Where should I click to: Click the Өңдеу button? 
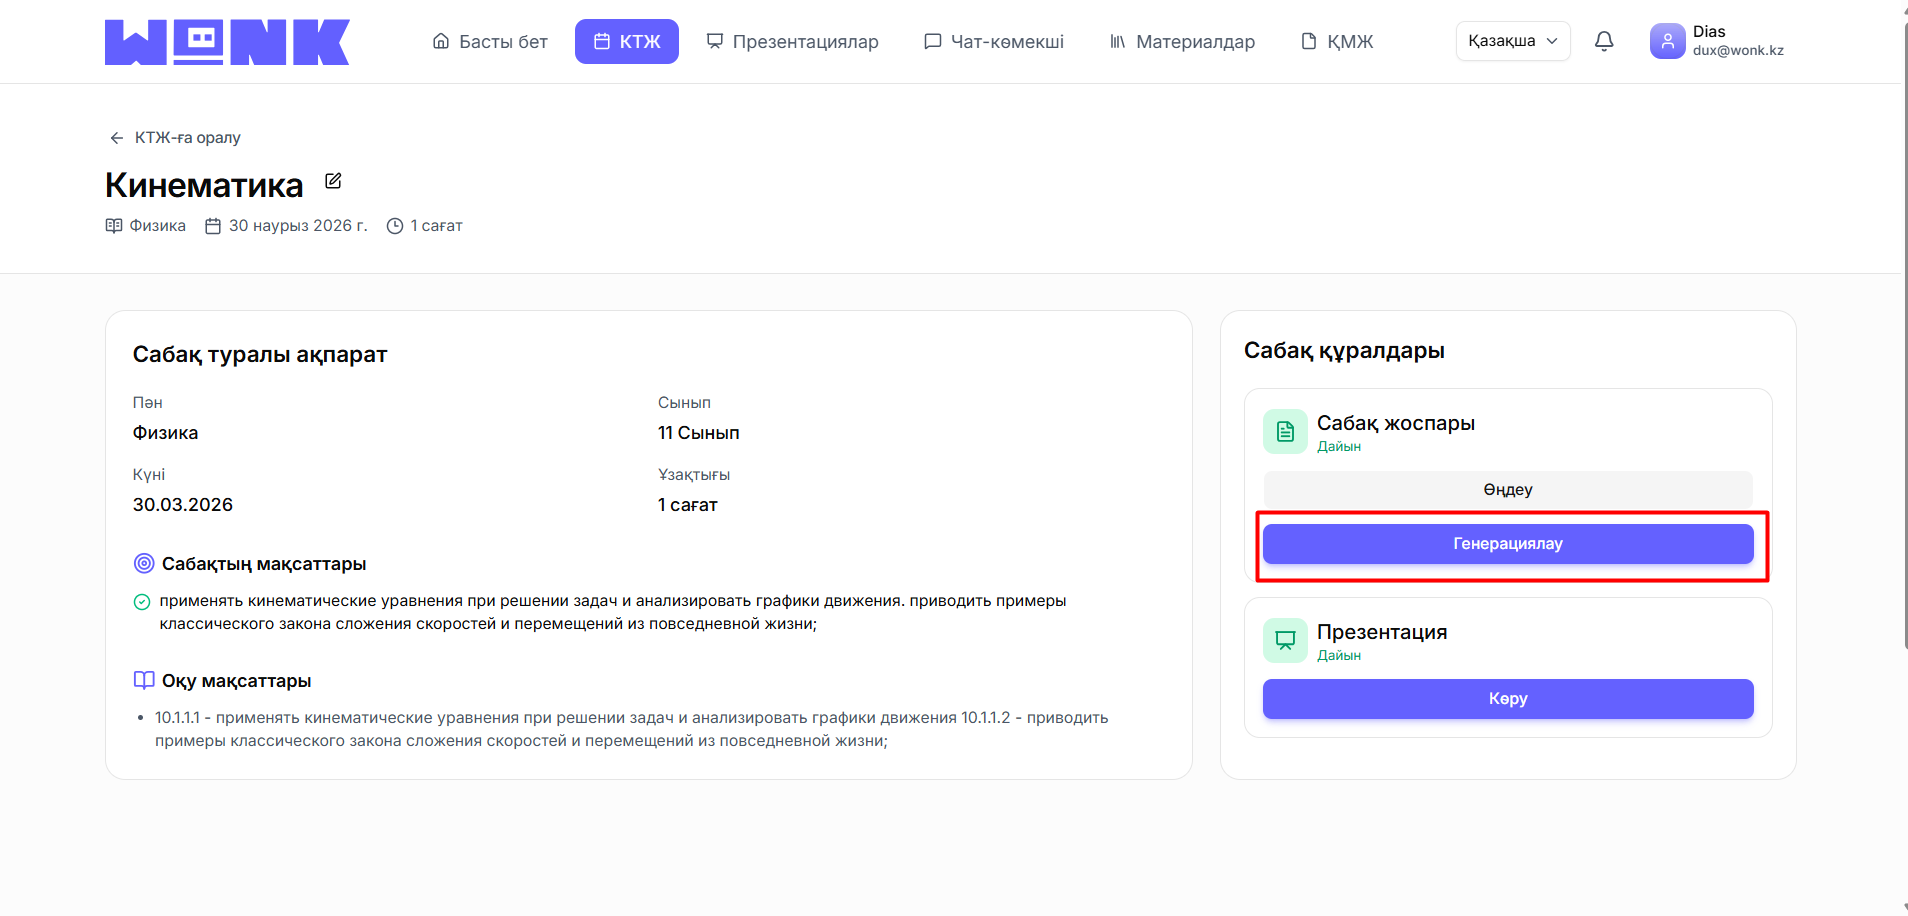[1507, 489]
